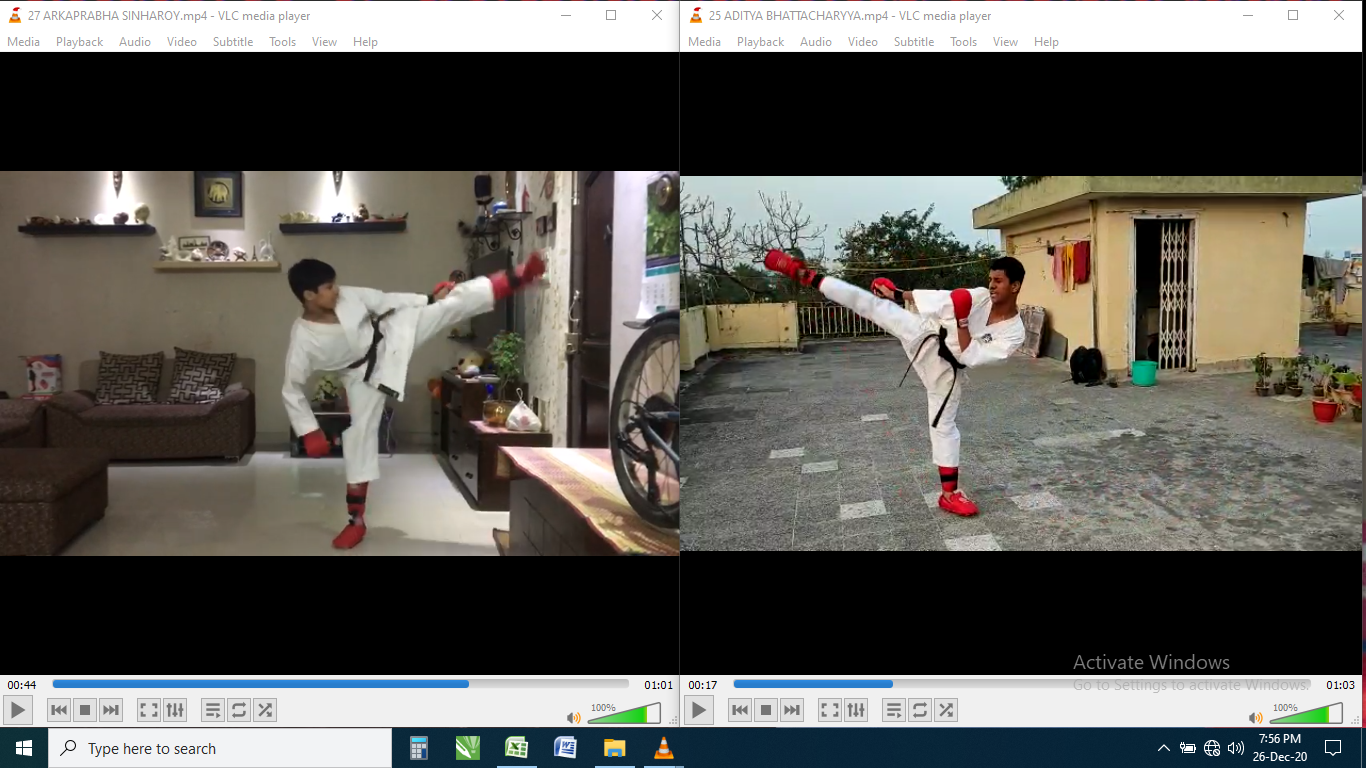1366x768 pixels.
Task: Open battery status in system tray
Action: pyautogui.click(x=1188, y=748)
